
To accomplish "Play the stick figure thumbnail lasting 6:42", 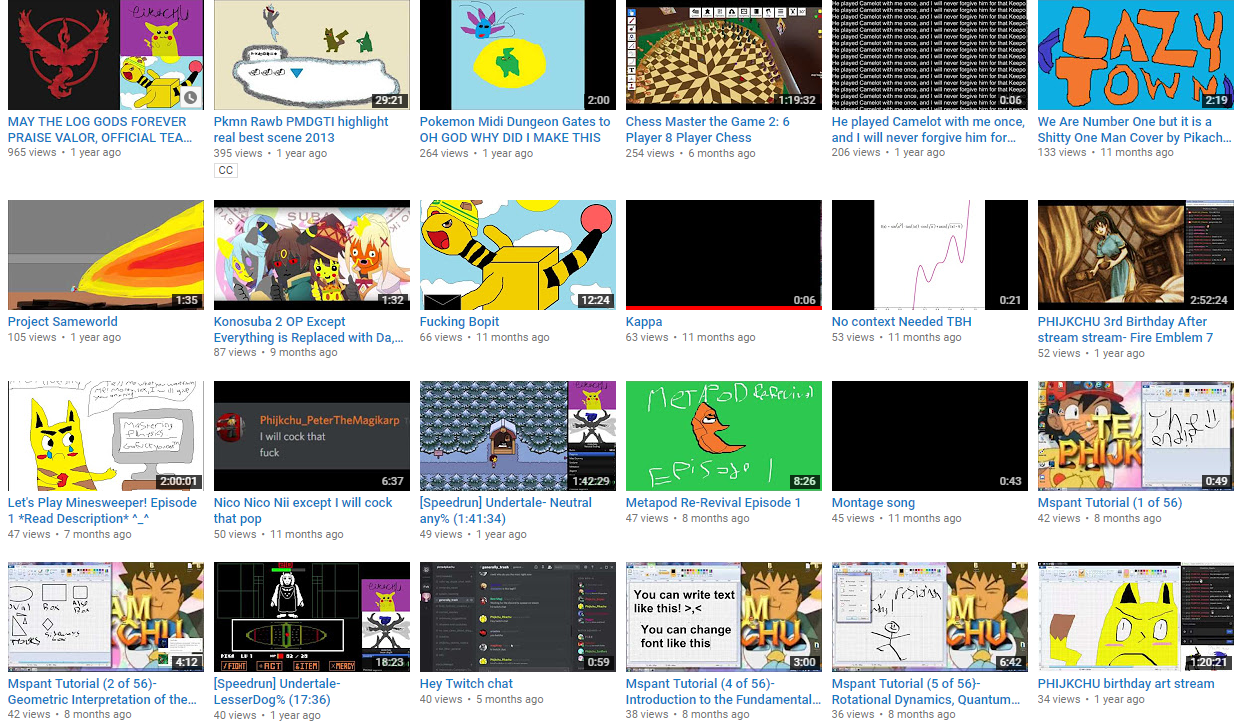I will point(930,617).
